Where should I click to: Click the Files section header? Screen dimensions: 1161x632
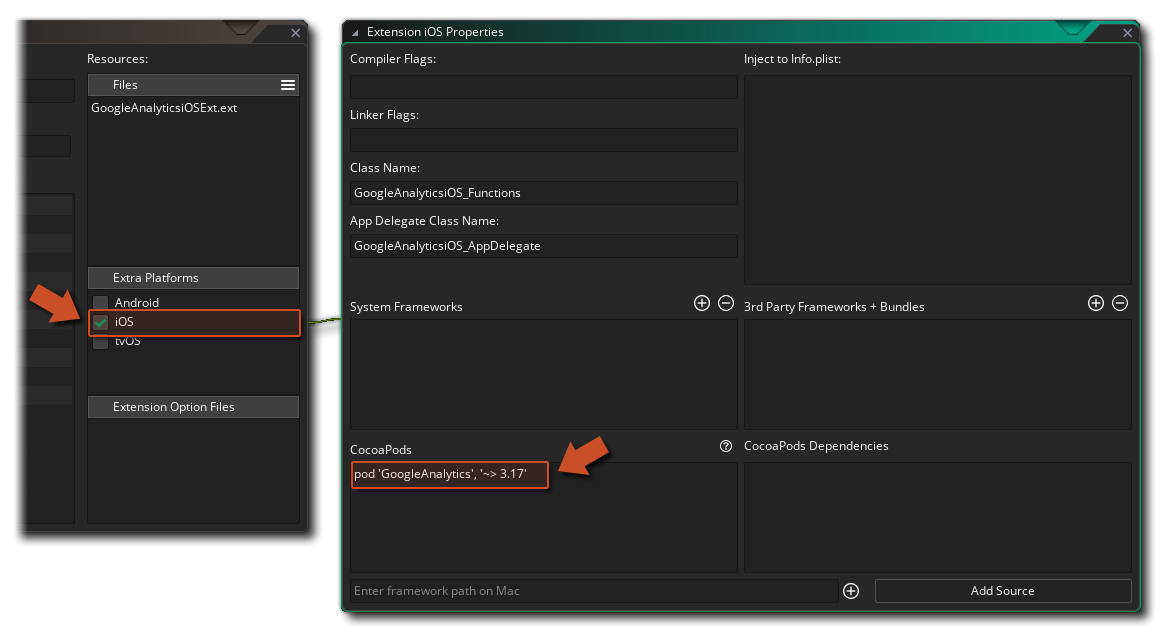click(x=180, y=85)
